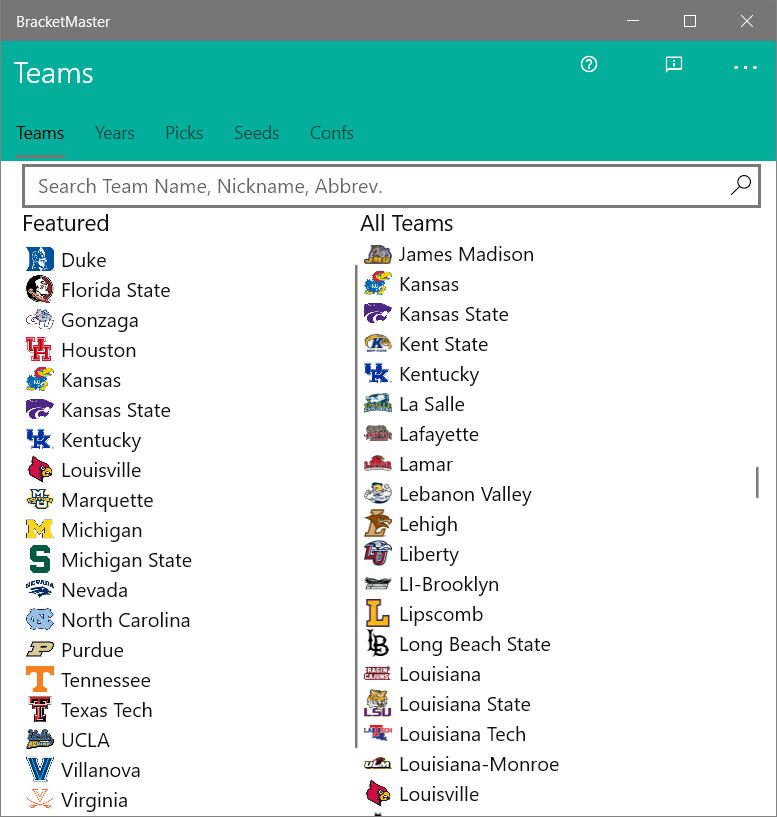Select Gonzaga in the Featured list

(100, 320)
